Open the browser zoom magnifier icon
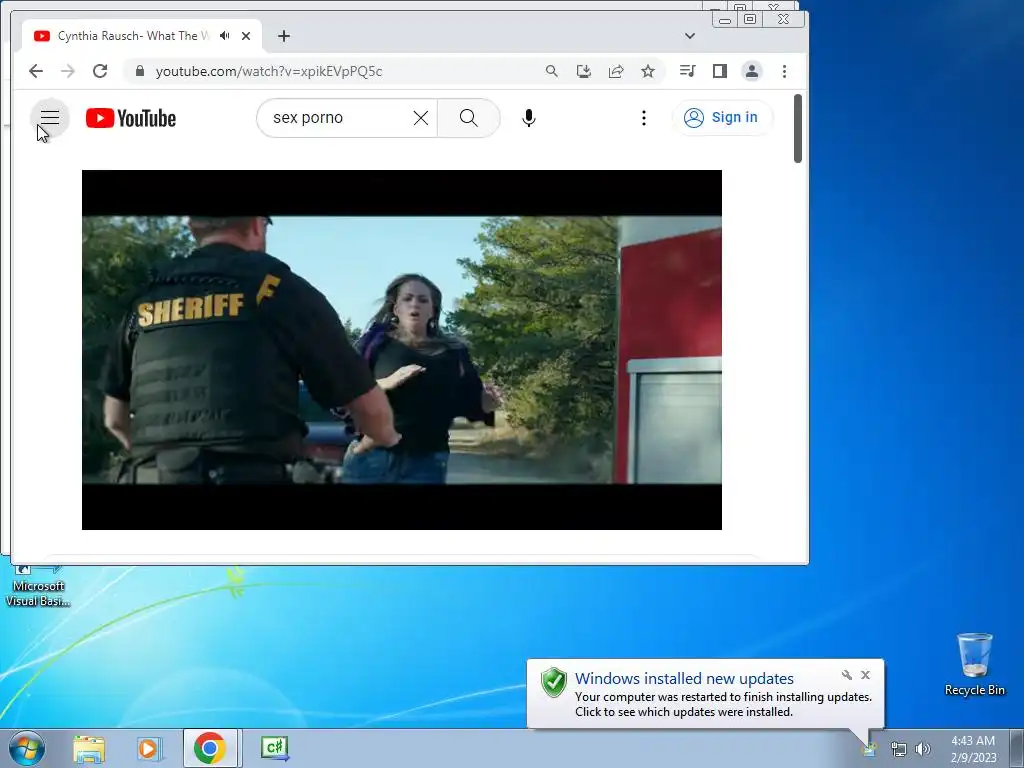 (552, 71)
